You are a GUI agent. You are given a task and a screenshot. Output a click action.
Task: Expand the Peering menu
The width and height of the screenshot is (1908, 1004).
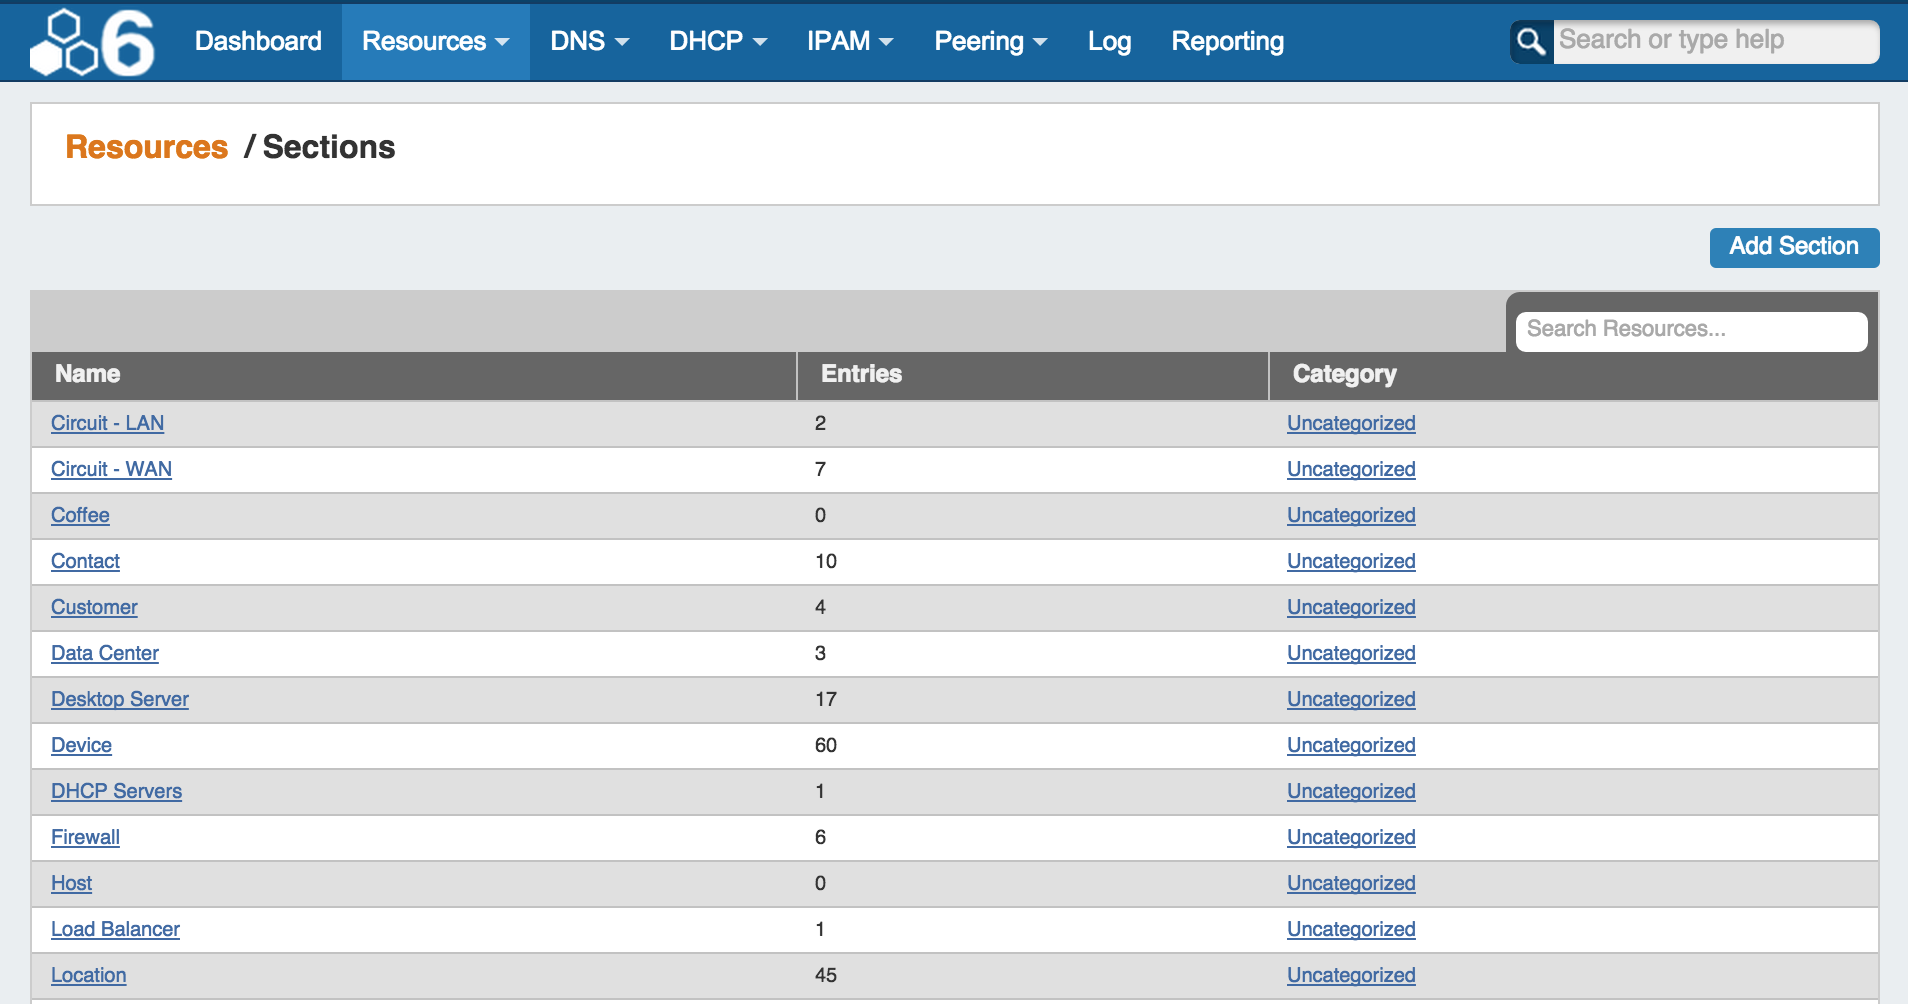tap(990, 42)
